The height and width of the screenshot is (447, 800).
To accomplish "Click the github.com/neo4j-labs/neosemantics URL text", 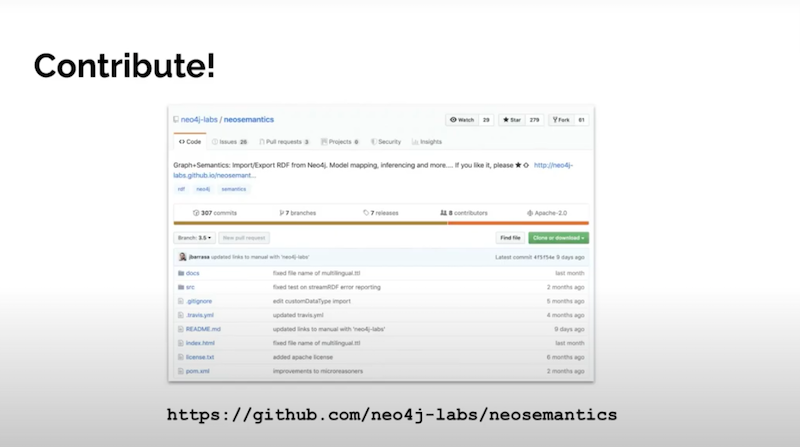I will [x=392, y=414].
